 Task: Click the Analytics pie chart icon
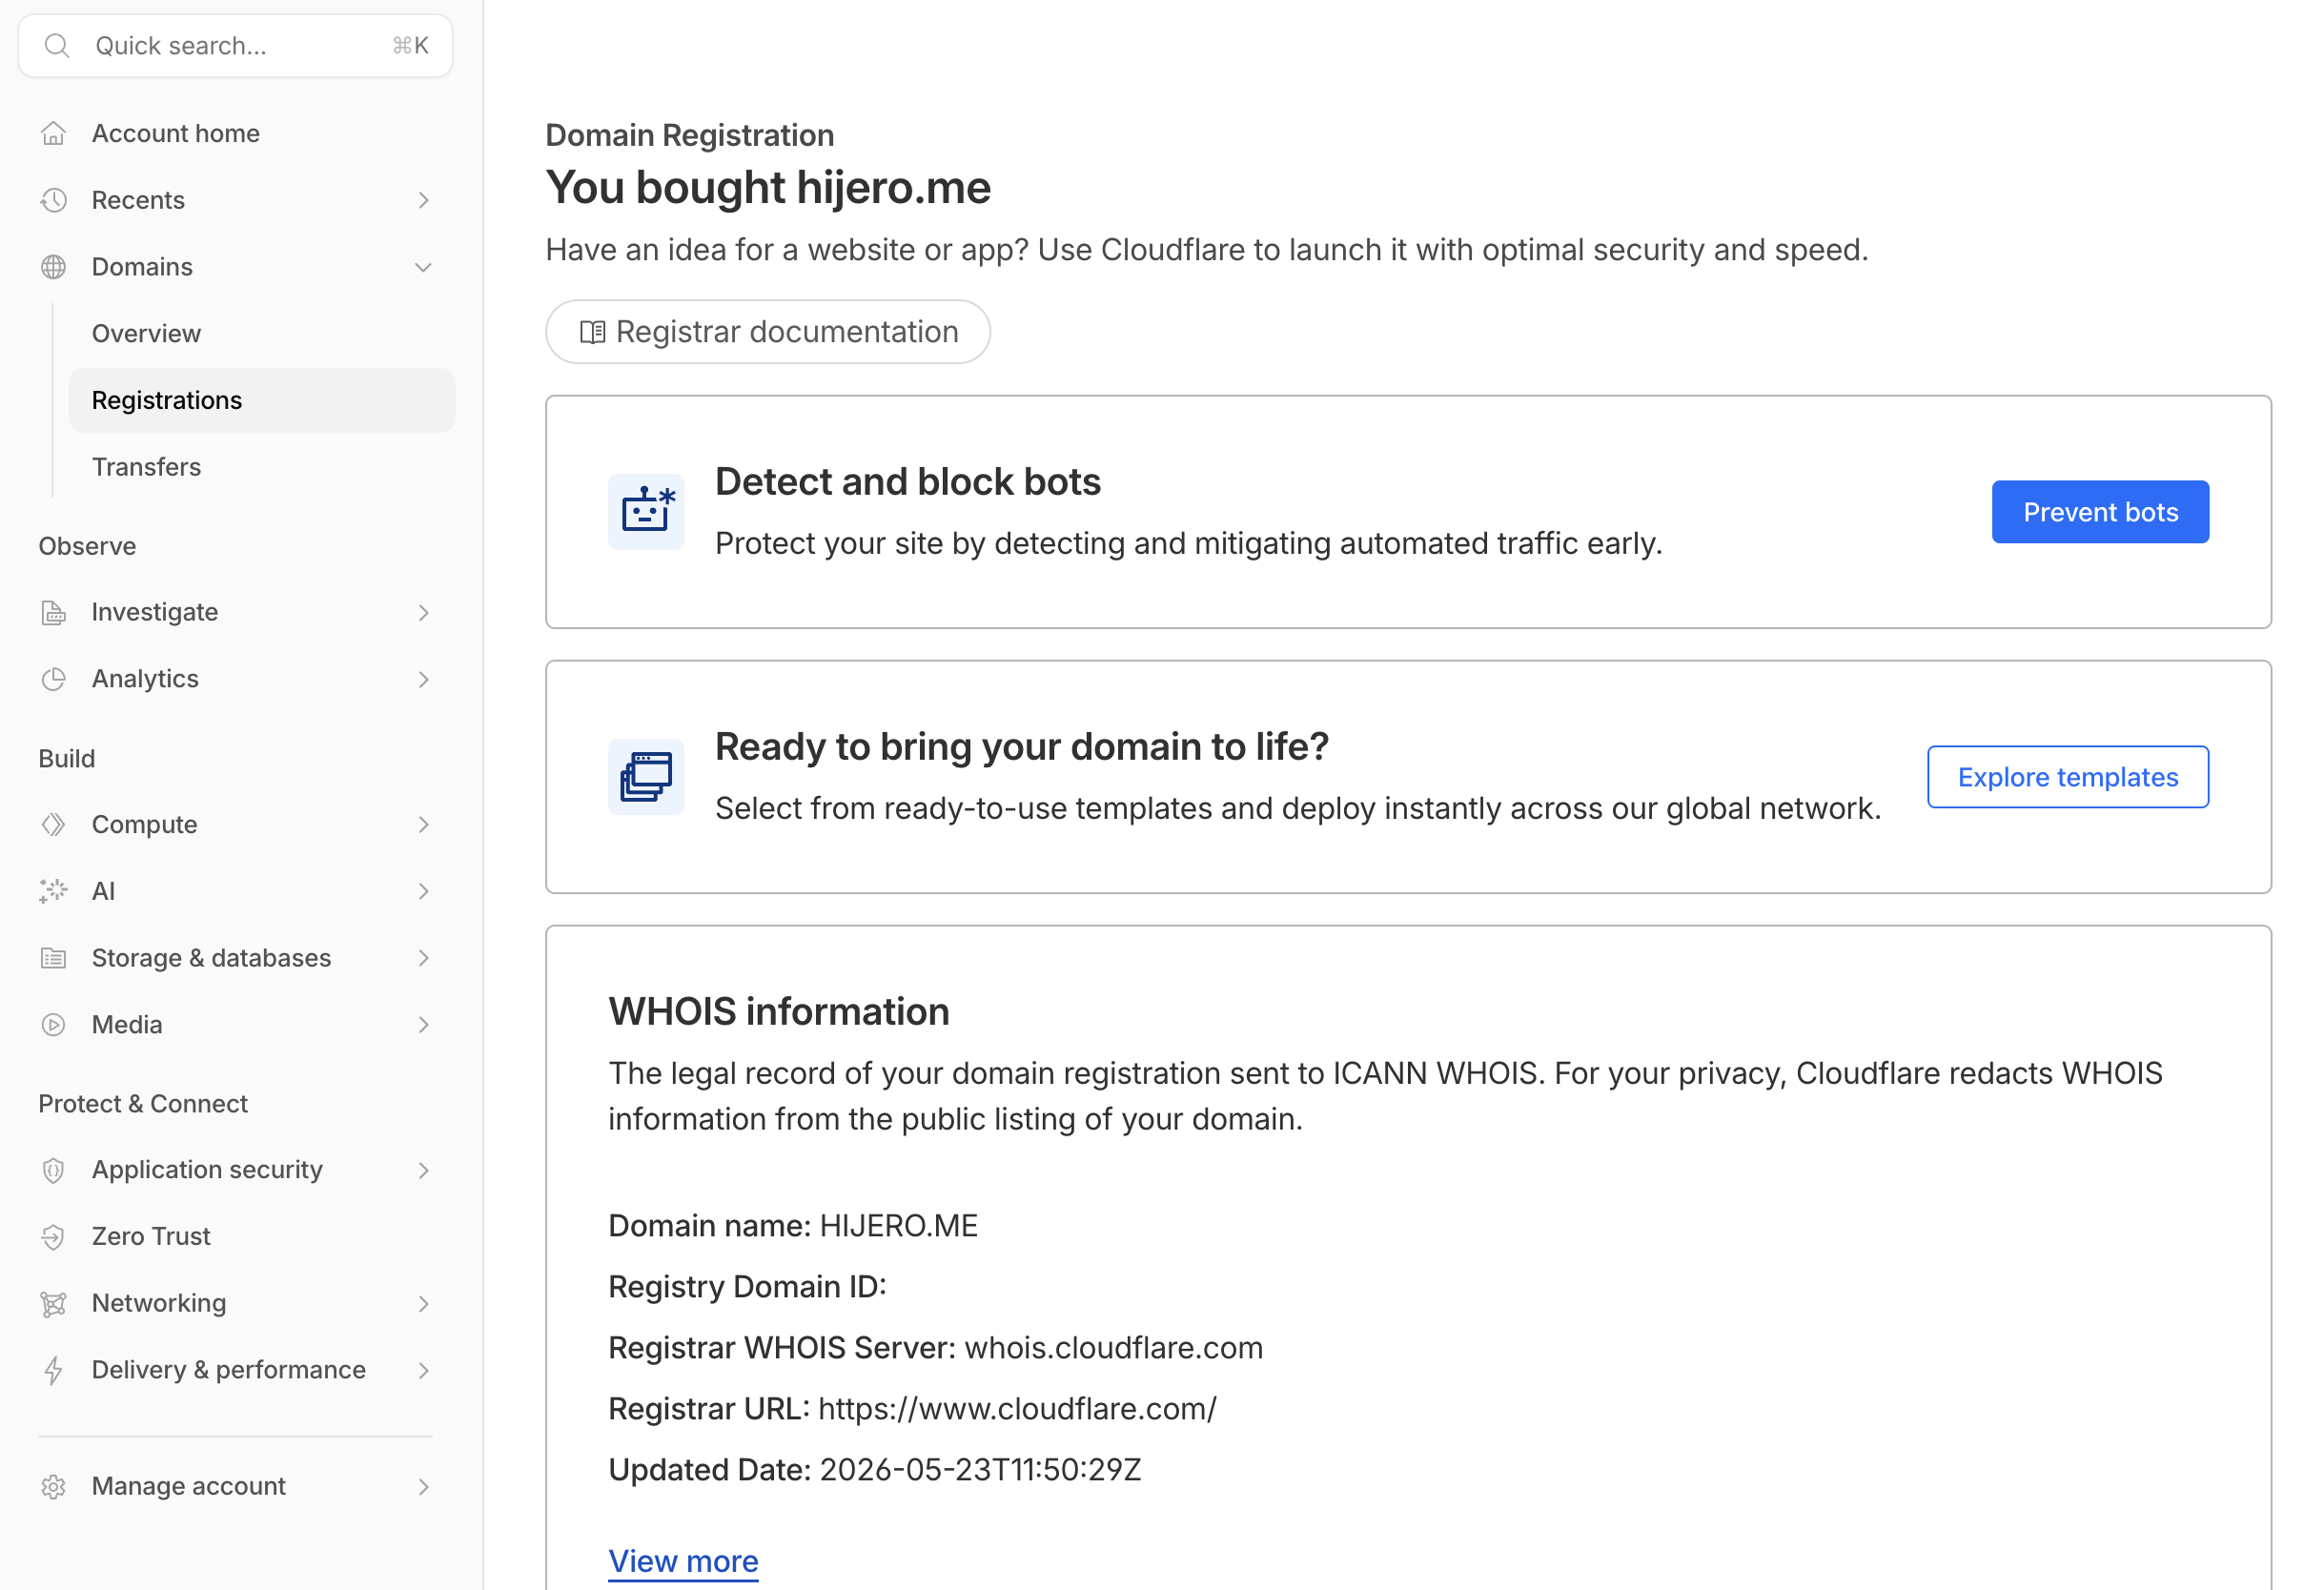[x=54, y=679]
